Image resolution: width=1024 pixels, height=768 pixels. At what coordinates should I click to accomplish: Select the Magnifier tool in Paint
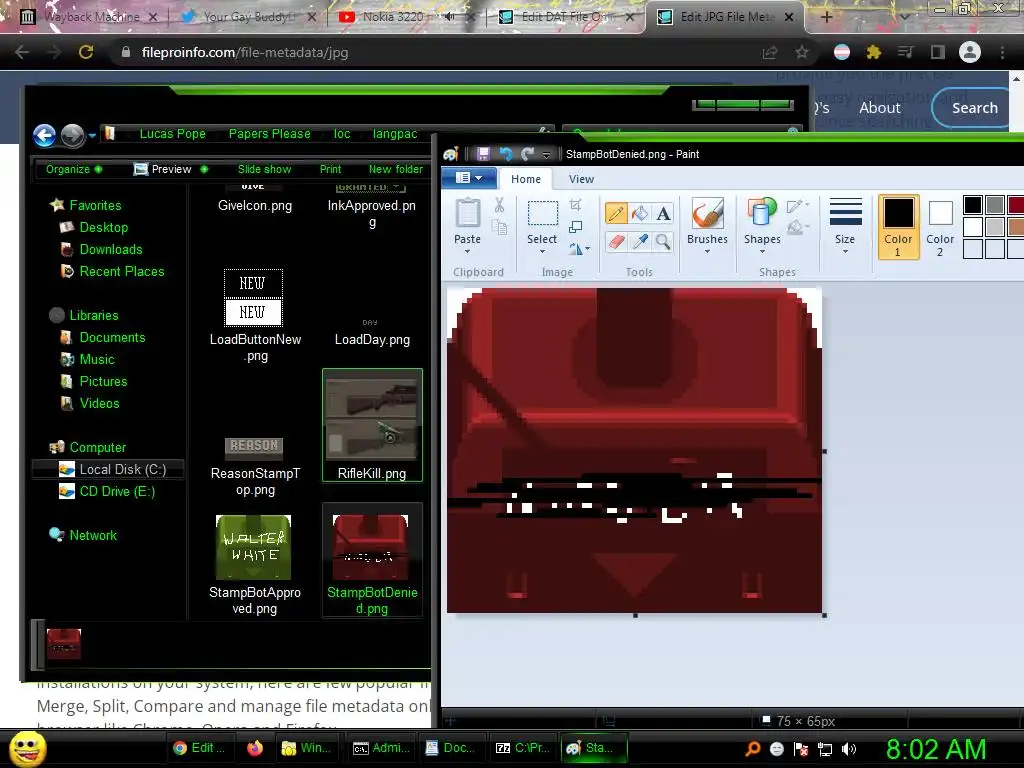(664, 242)
